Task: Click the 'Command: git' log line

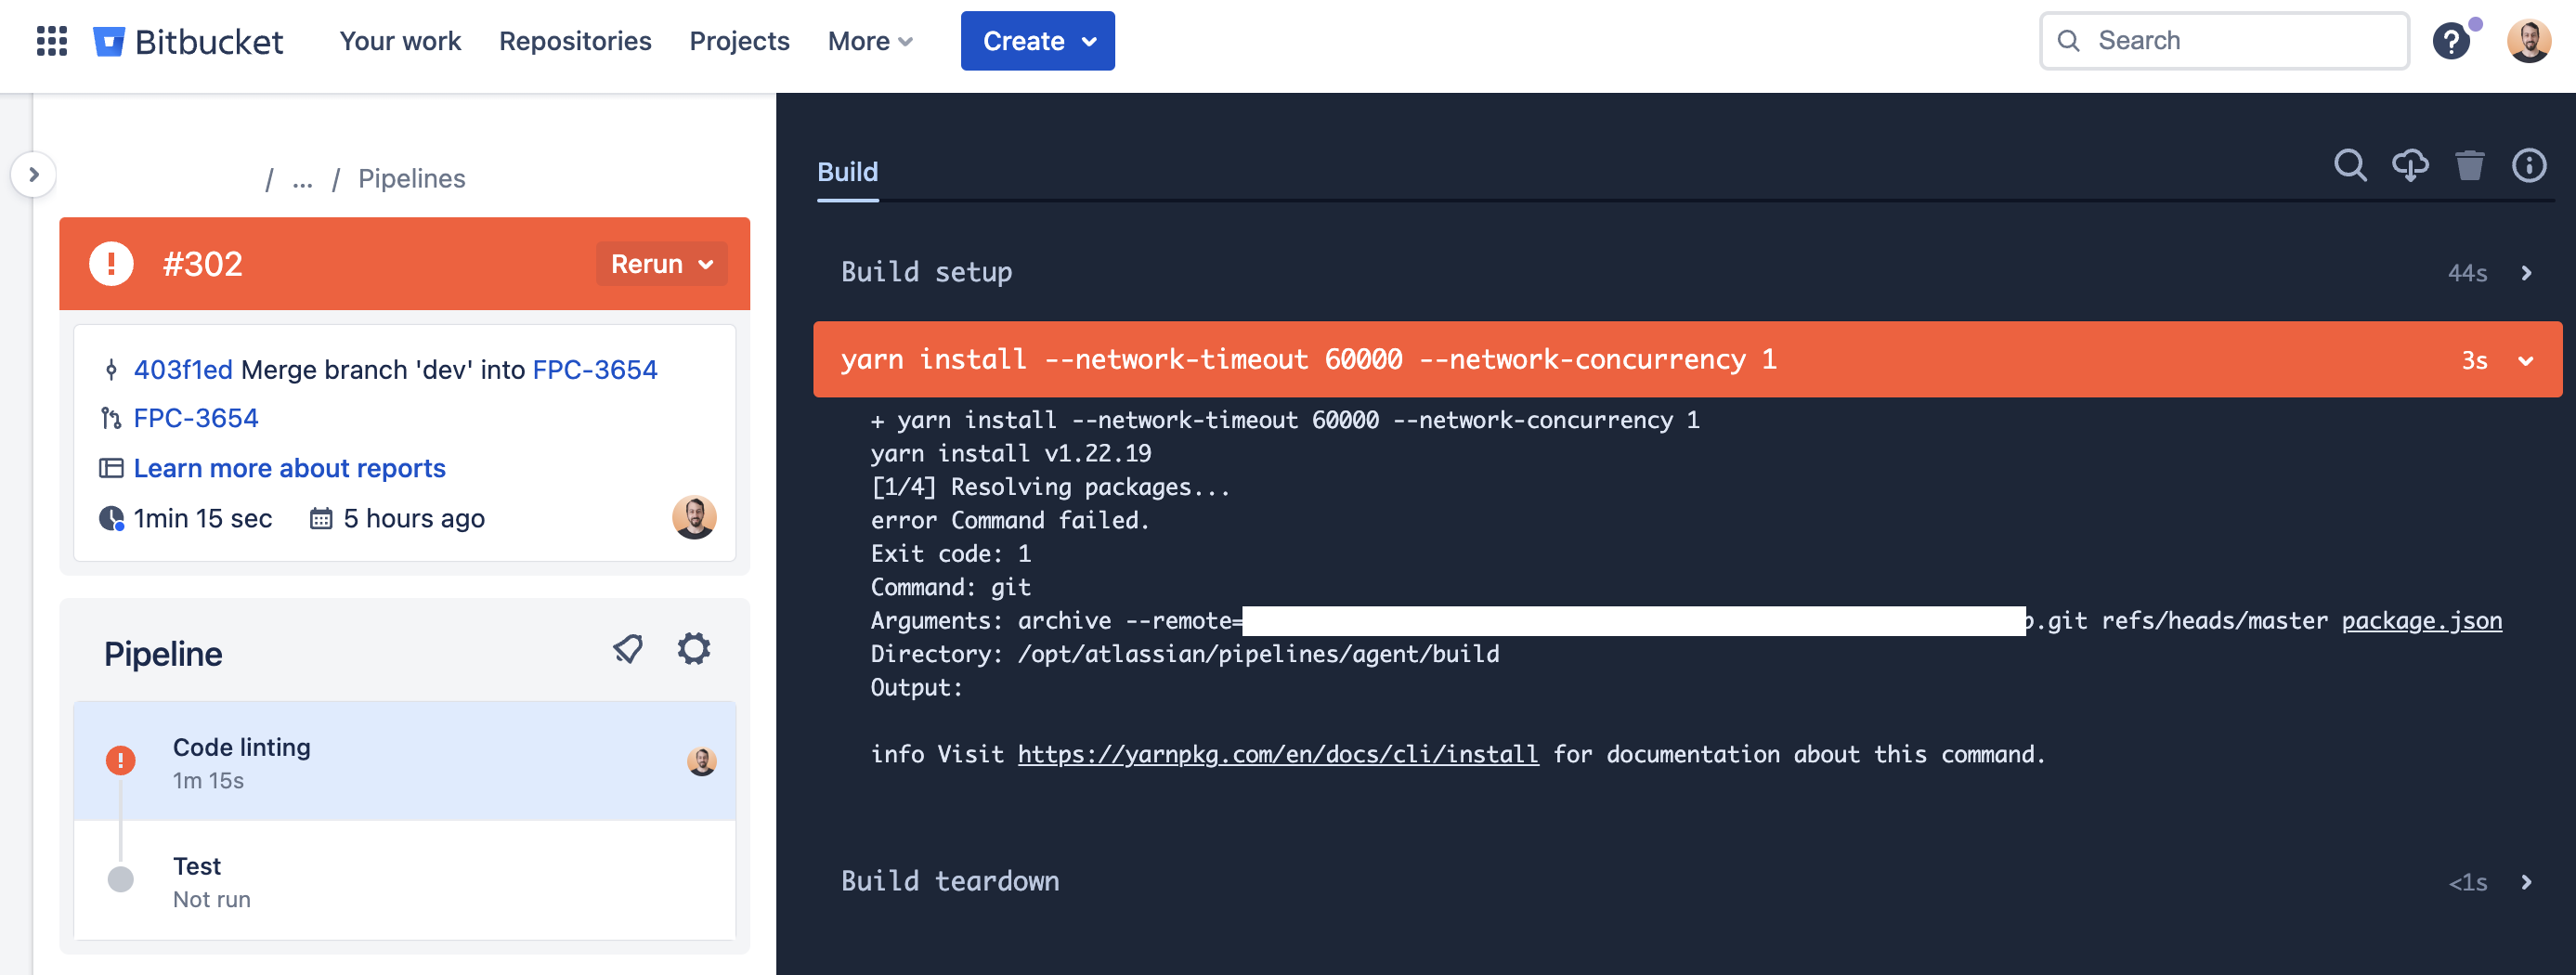Action: [x=951, y=588]
